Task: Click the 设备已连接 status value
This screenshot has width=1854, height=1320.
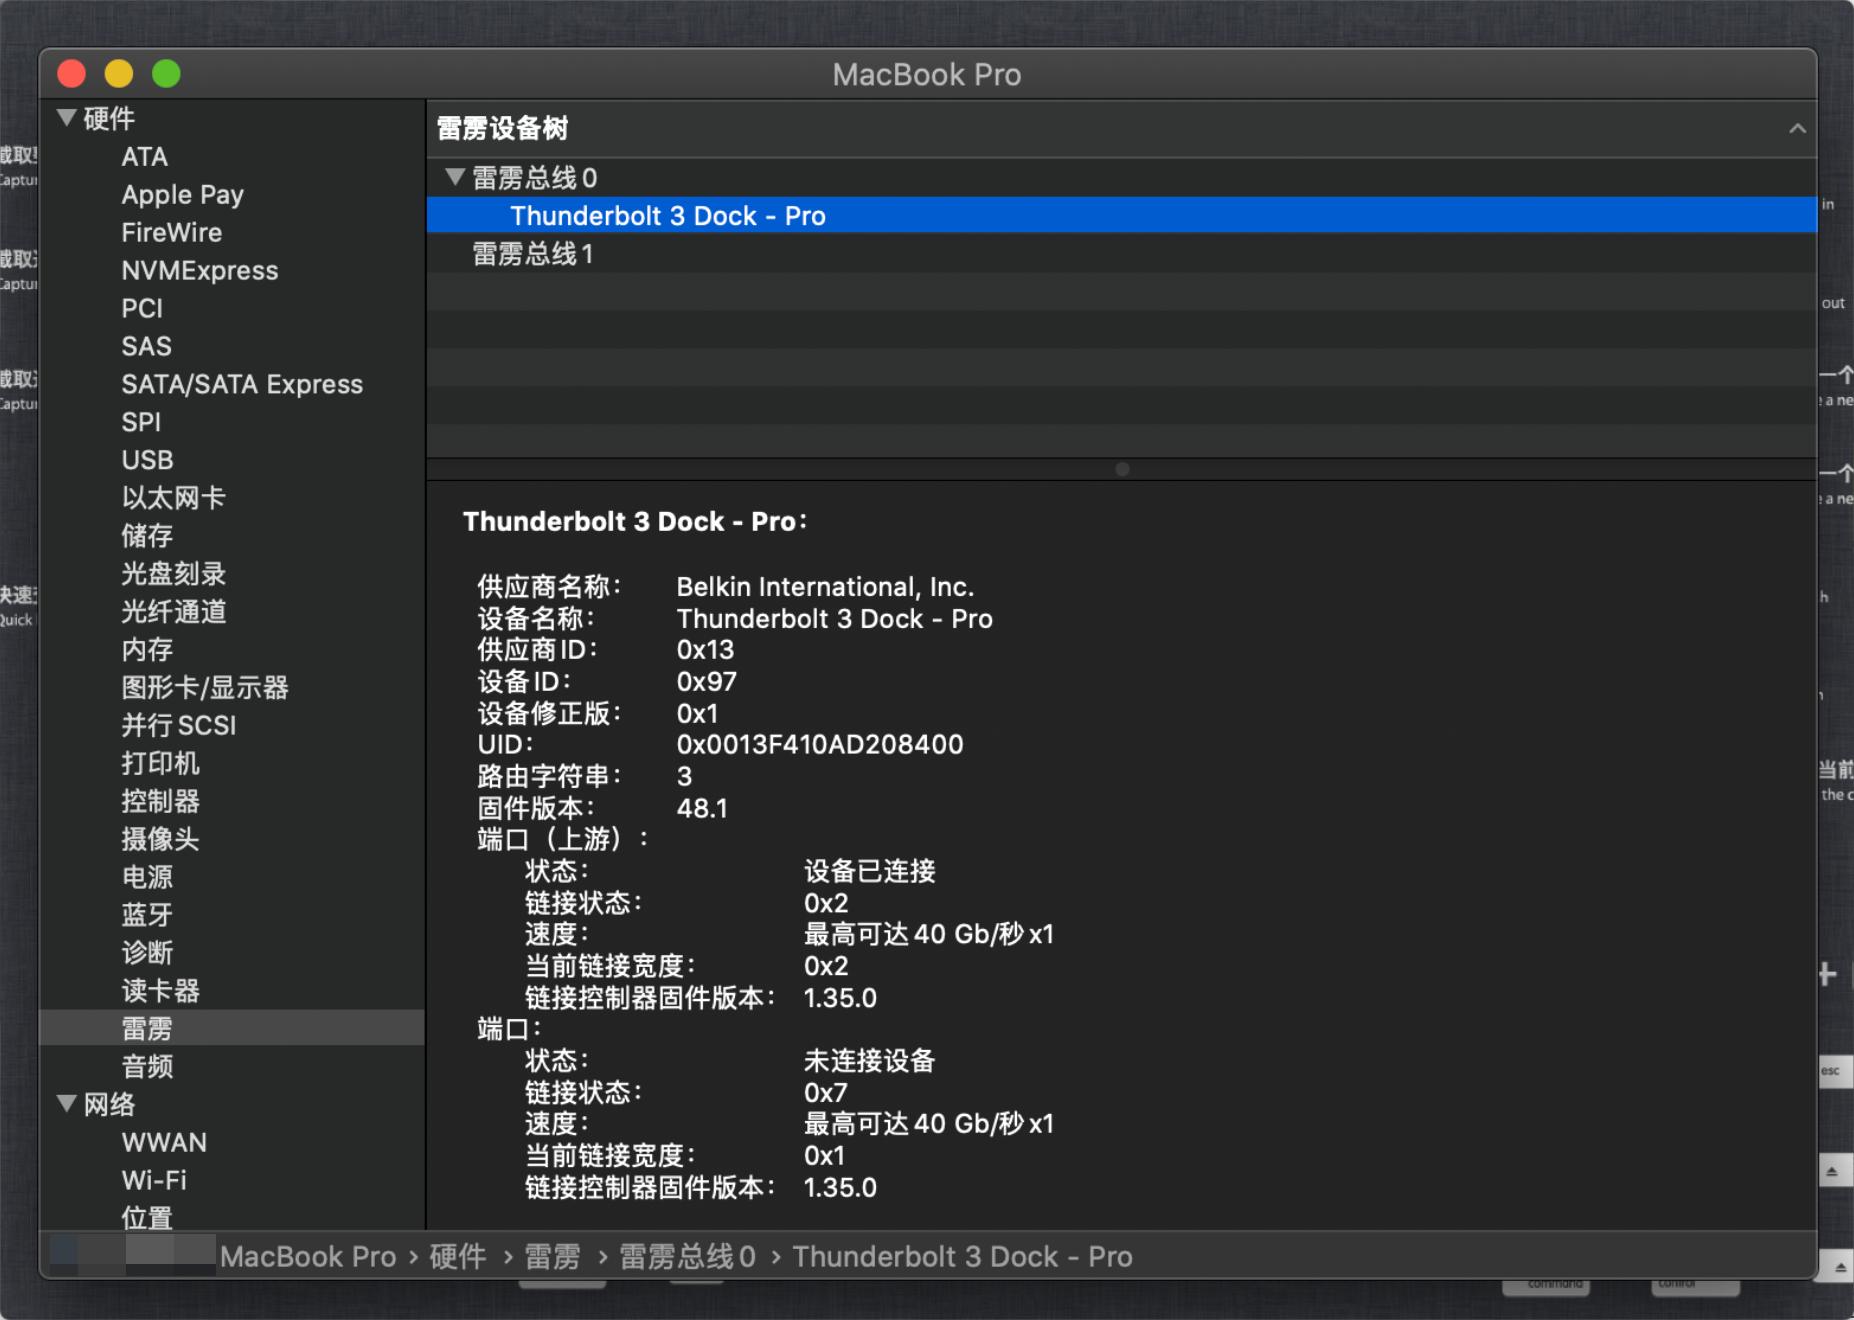Action: click(869, 871)
